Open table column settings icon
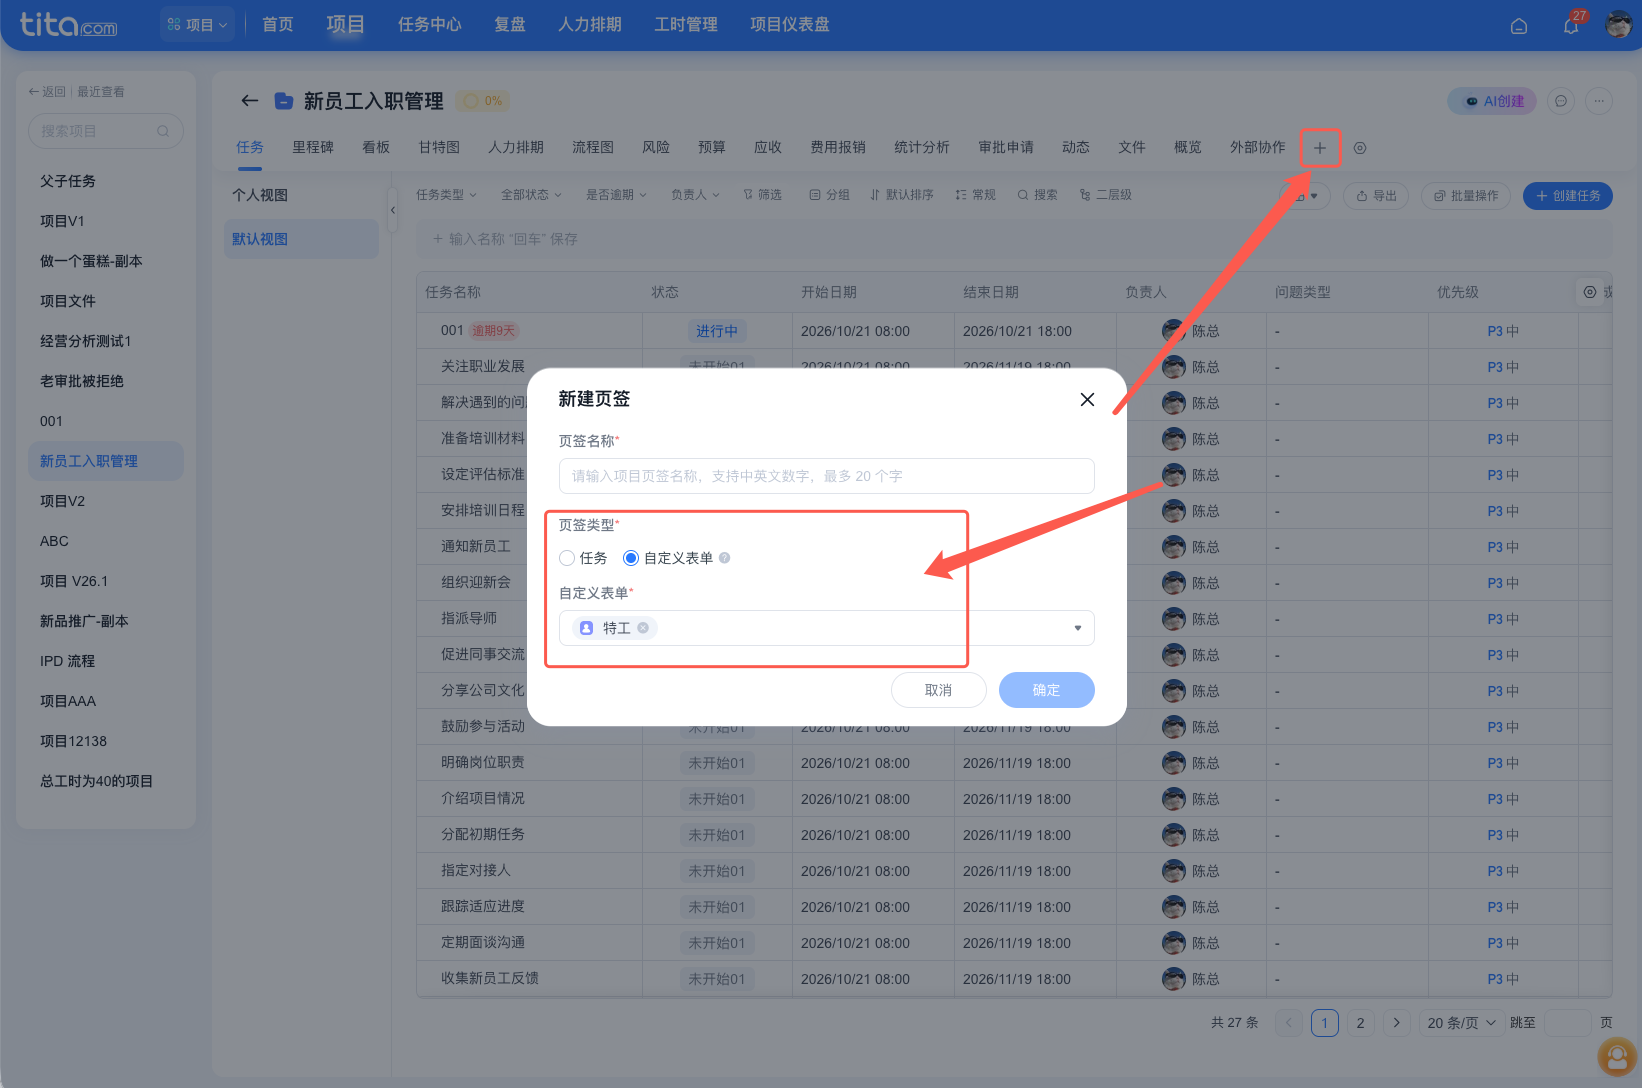The width and height of the screenshot is (1642, 1088). [1590, 292]
